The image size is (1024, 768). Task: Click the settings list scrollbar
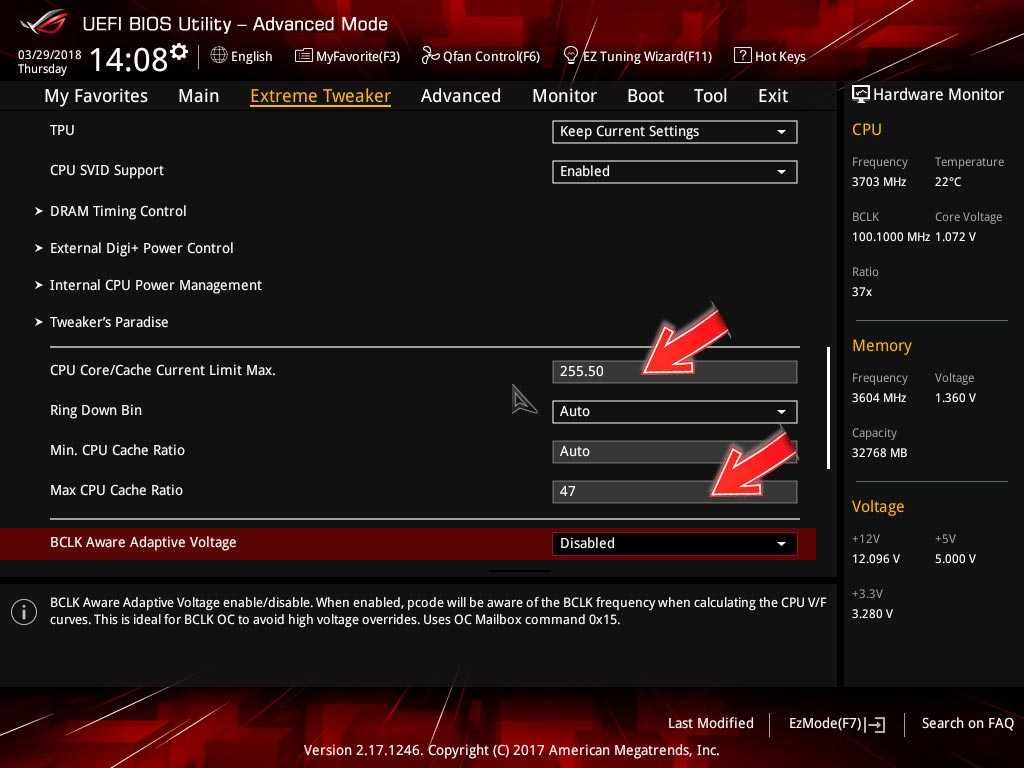(x=828, y=408)
